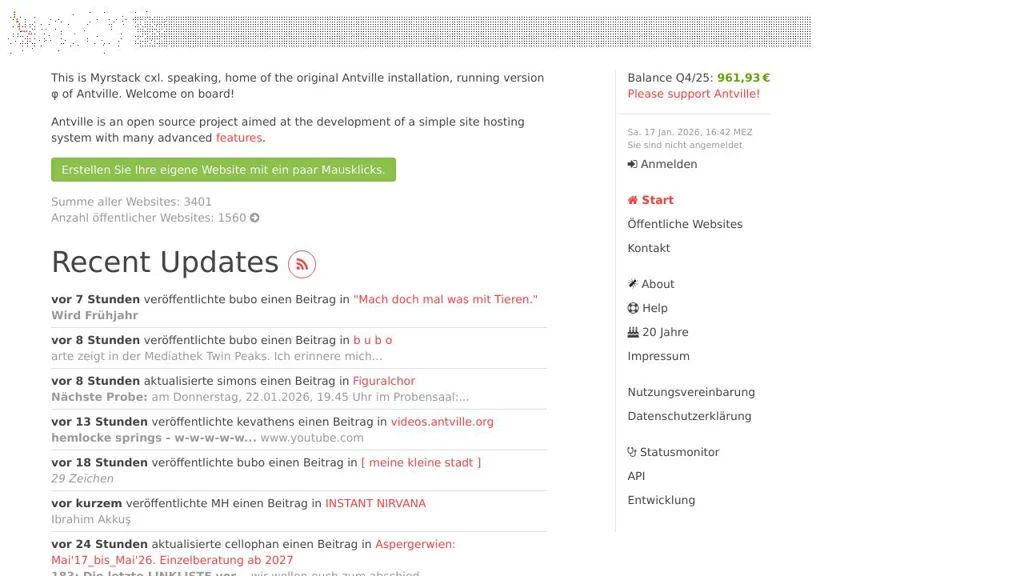
Task: Click the hemlocke springs post excerpt
Action: tap(208, 438)
